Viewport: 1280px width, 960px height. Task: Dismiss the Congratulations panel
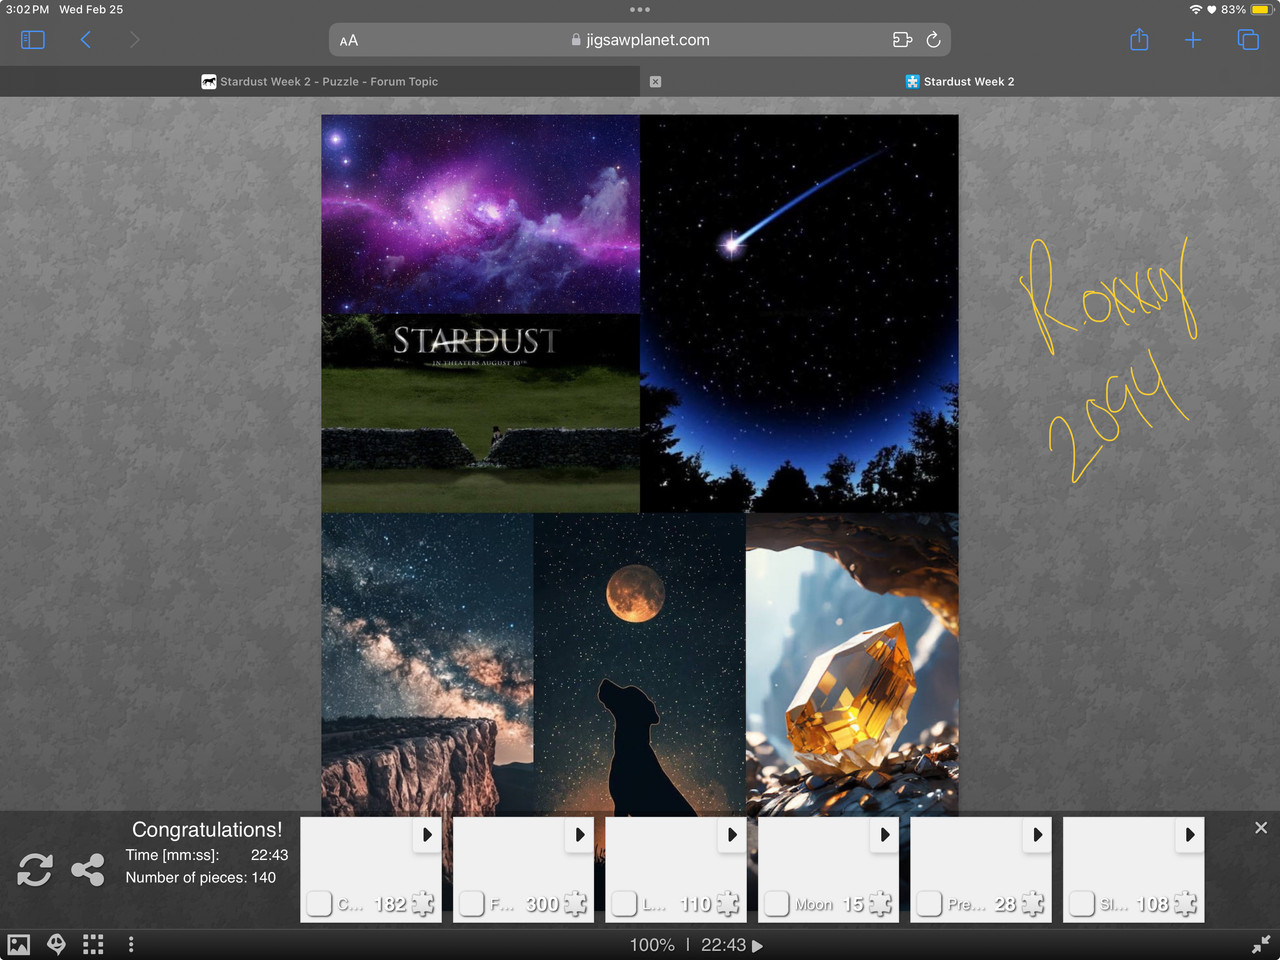[x=1261, y=828]
